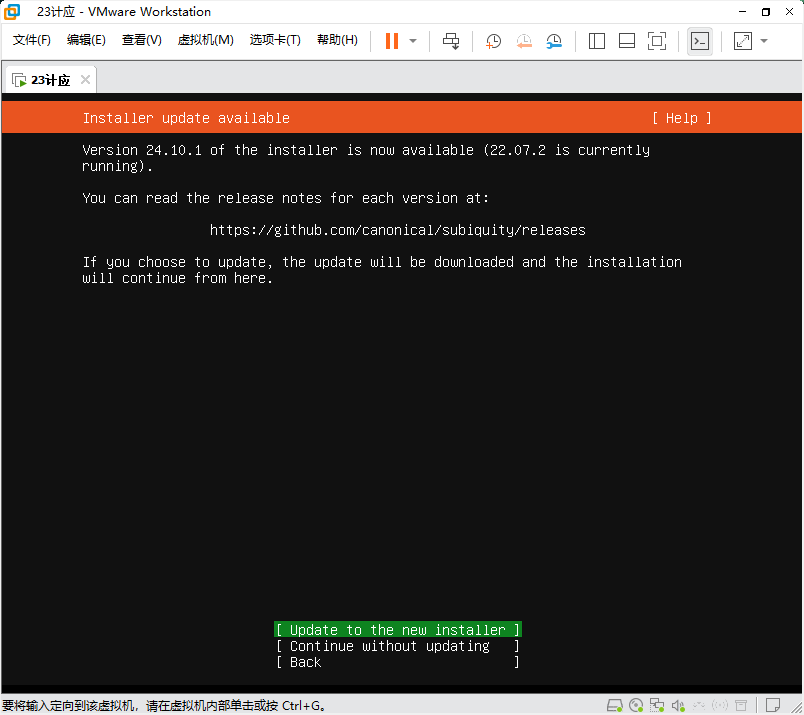Open the 查看(V) menu

[x=142, y=40]
